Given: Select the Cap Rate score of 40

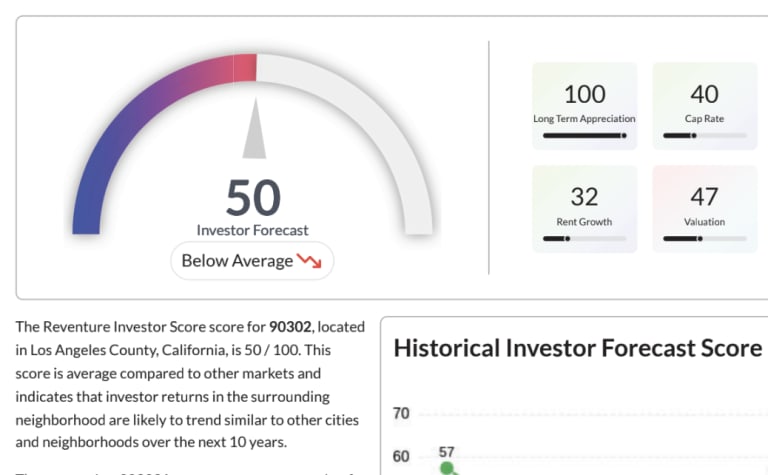Looking at the screenshot, I should pos(704,94).
